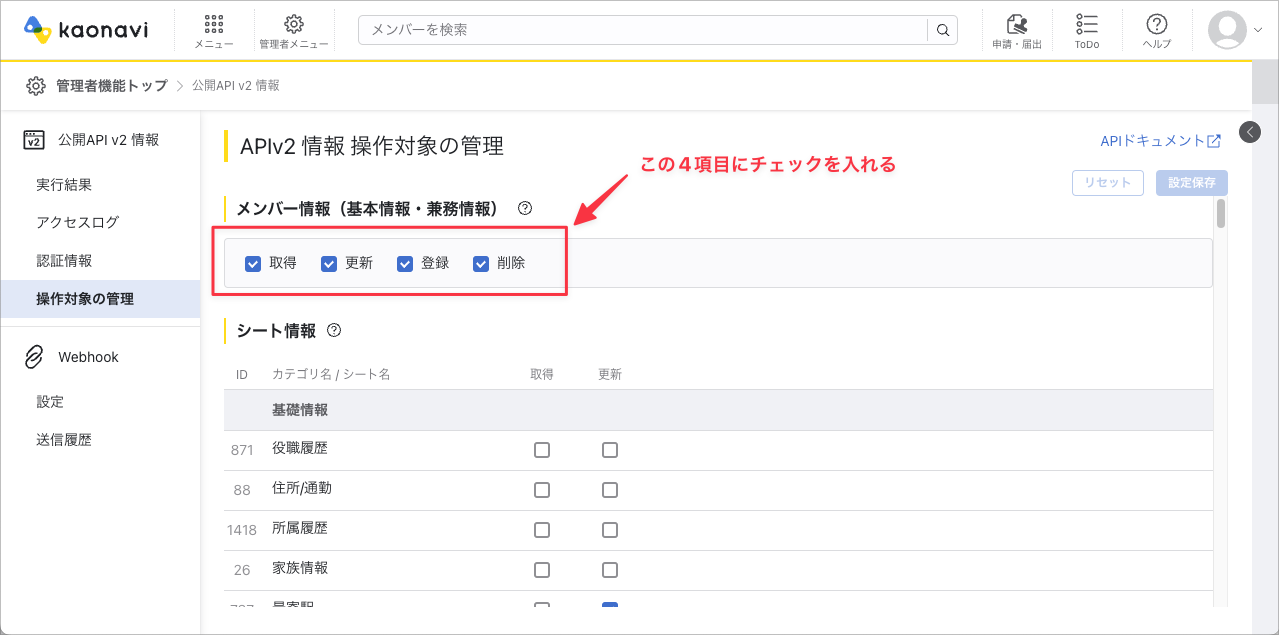
Task: Check 更新 for 役職履歴 row
Action: point(610,450)
